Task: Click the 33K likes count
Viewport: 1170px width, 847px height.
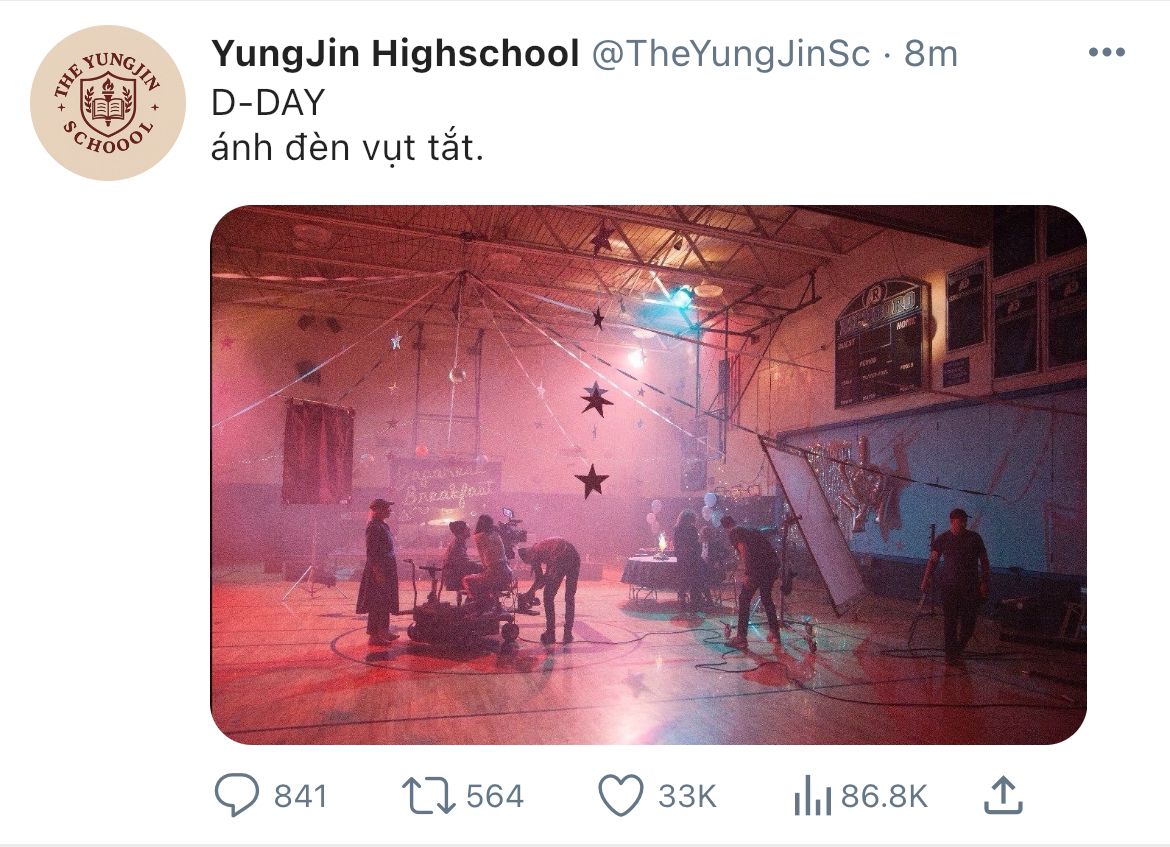Action: tap(687, 796)
